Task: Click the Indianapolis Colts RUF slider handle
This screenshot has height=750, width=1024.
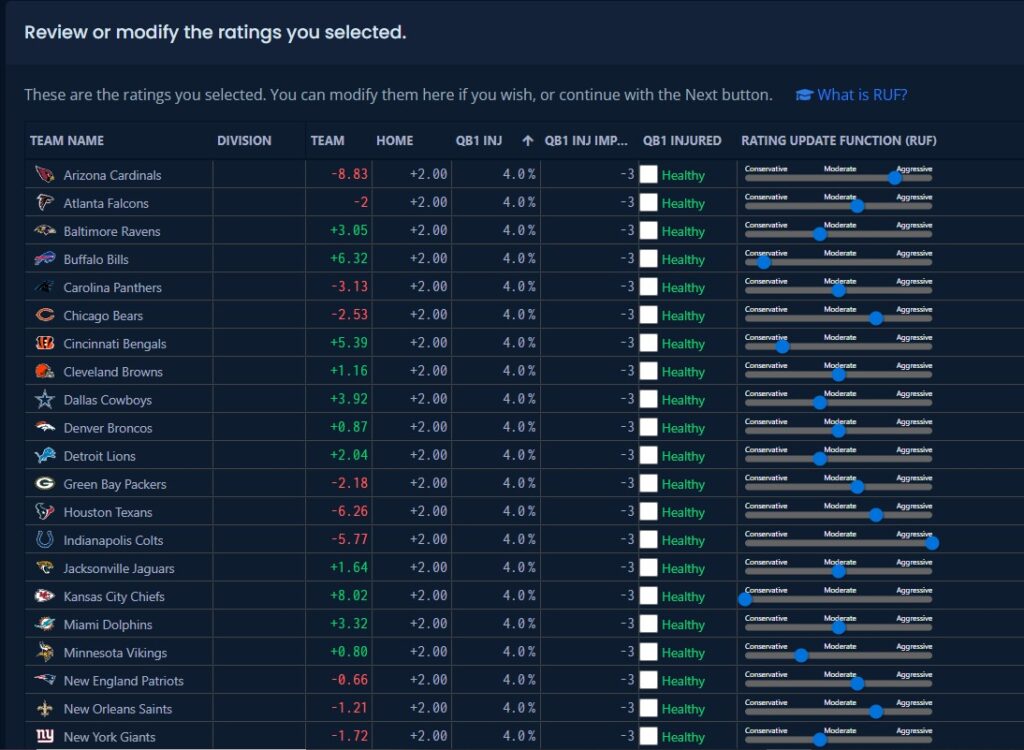Action: (932, 543)
